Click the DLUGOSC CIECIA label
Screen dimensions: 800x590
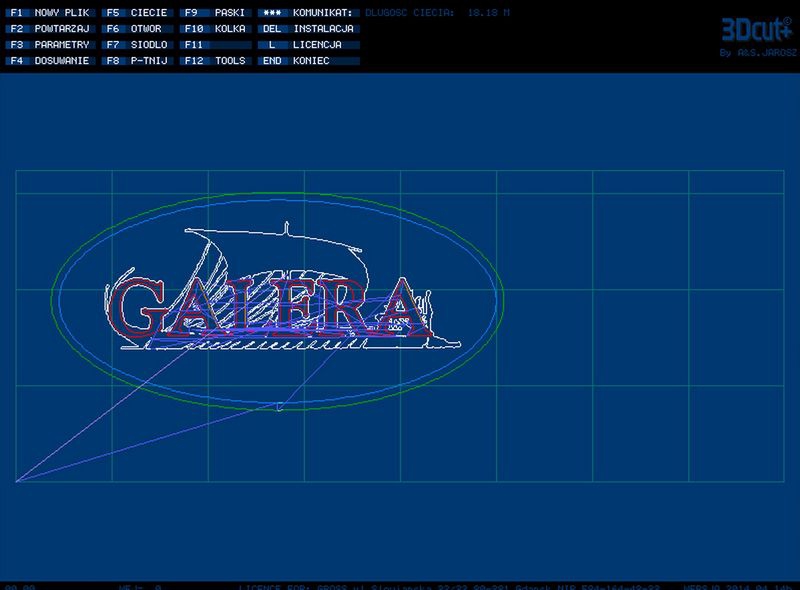tap(409, 13)
